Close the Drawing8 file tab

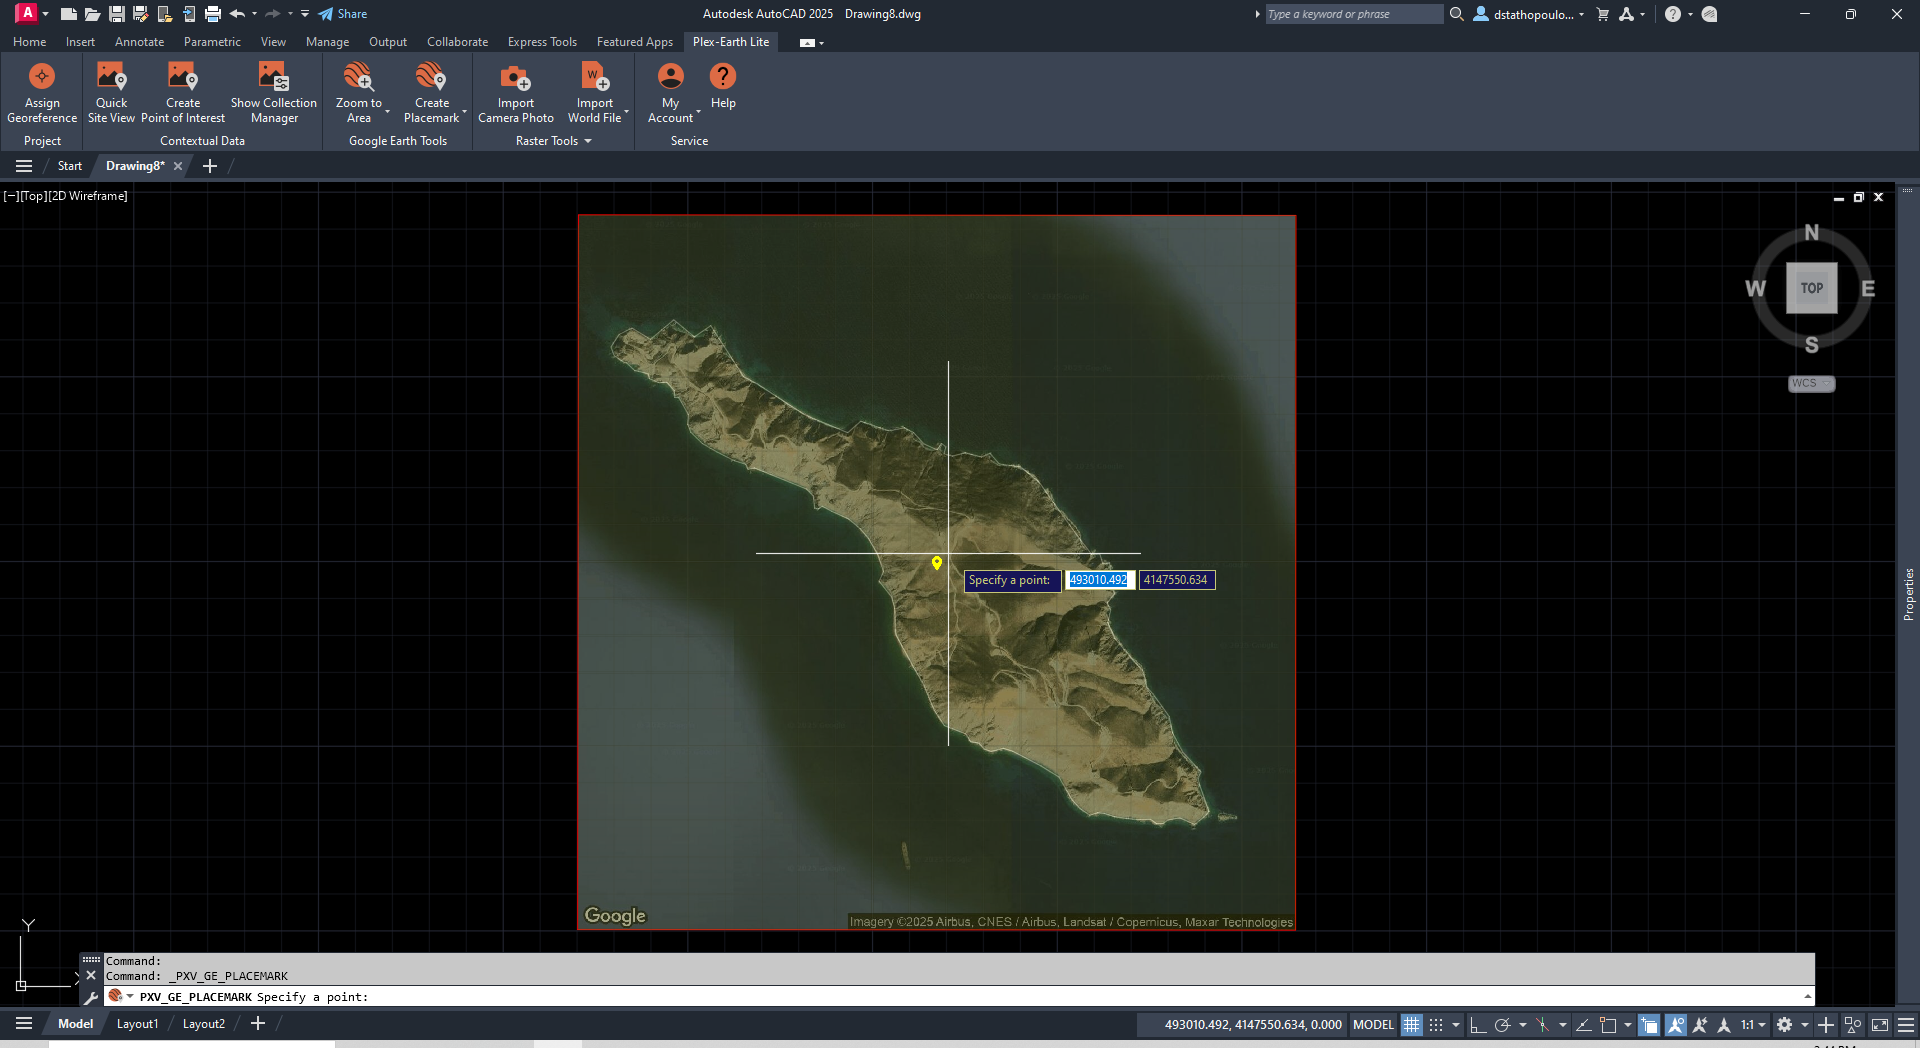pos(178,166)
